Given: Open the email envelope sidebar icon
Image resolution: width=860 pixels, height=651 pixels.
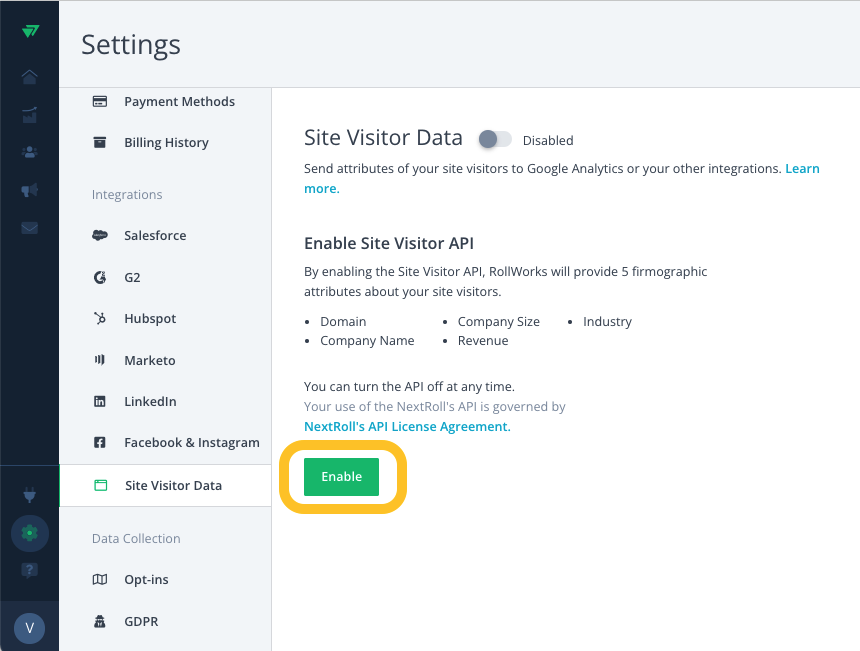Looking at the screenshot, I should (x=30, y=228).
